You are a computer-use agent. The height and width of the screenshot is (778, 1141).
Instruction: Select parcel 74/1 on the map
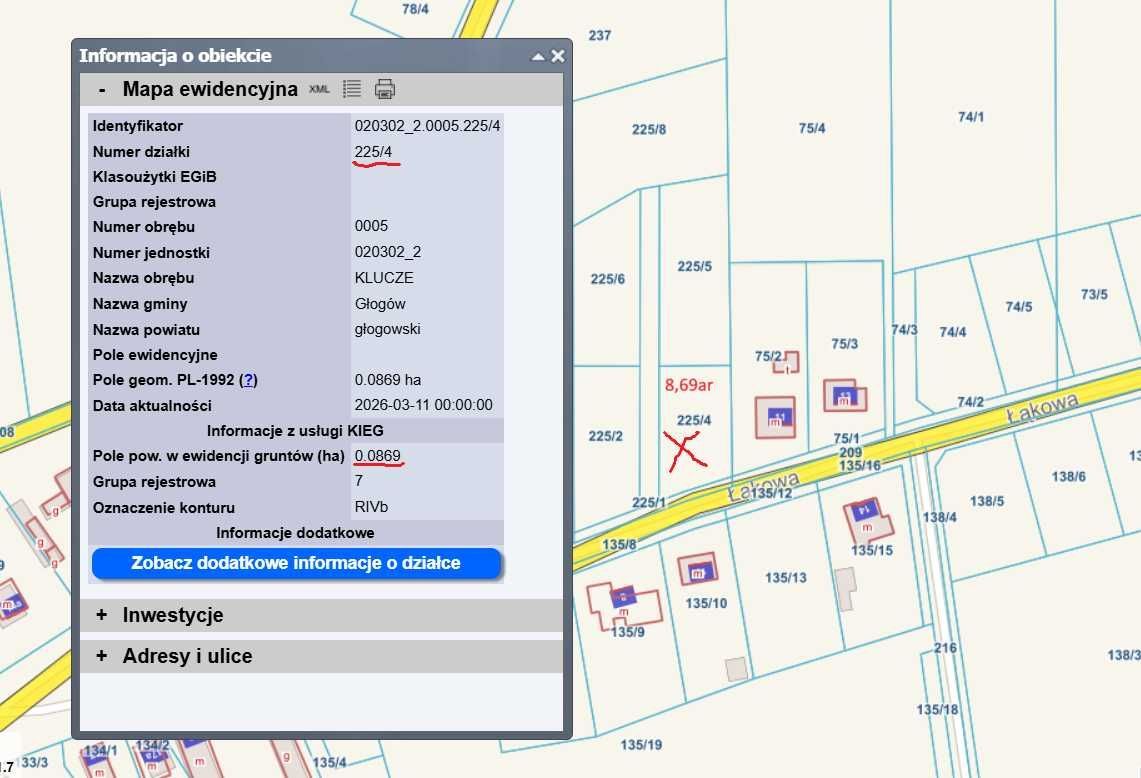click(x=970, y=117)
